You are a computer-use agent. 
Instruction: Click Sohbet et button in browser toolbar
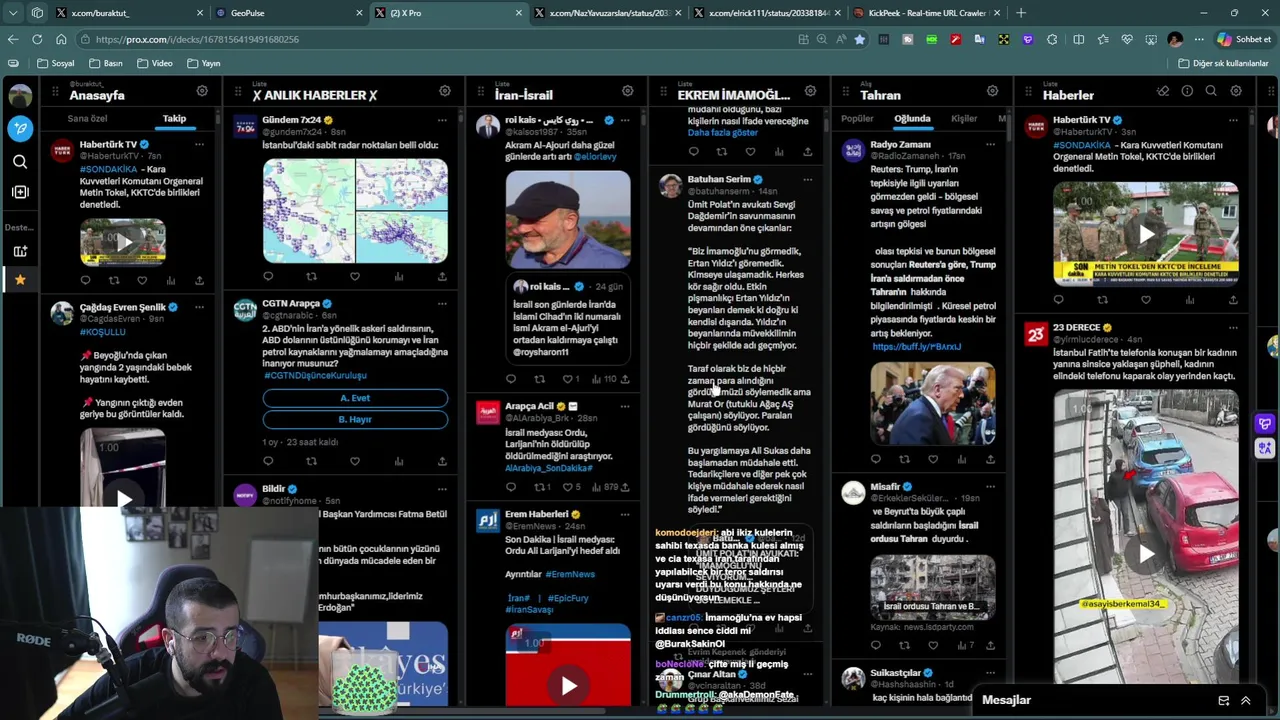pos(1243,39)
